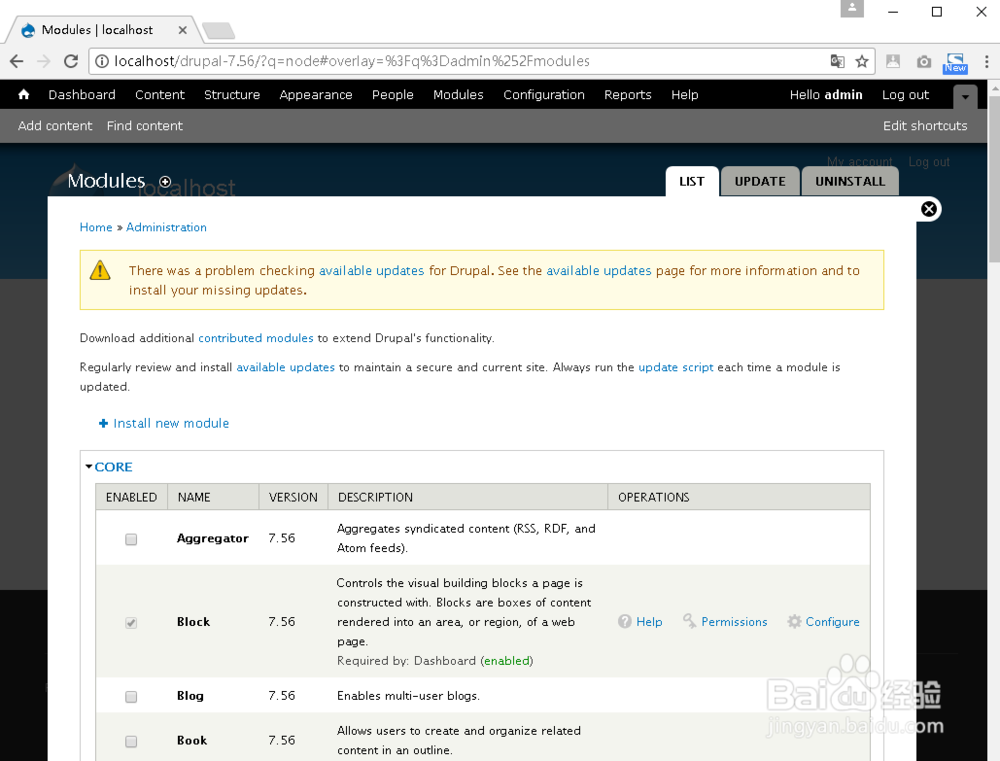Enable the Blog module checkbox
1000x761 pixels.
131,697
